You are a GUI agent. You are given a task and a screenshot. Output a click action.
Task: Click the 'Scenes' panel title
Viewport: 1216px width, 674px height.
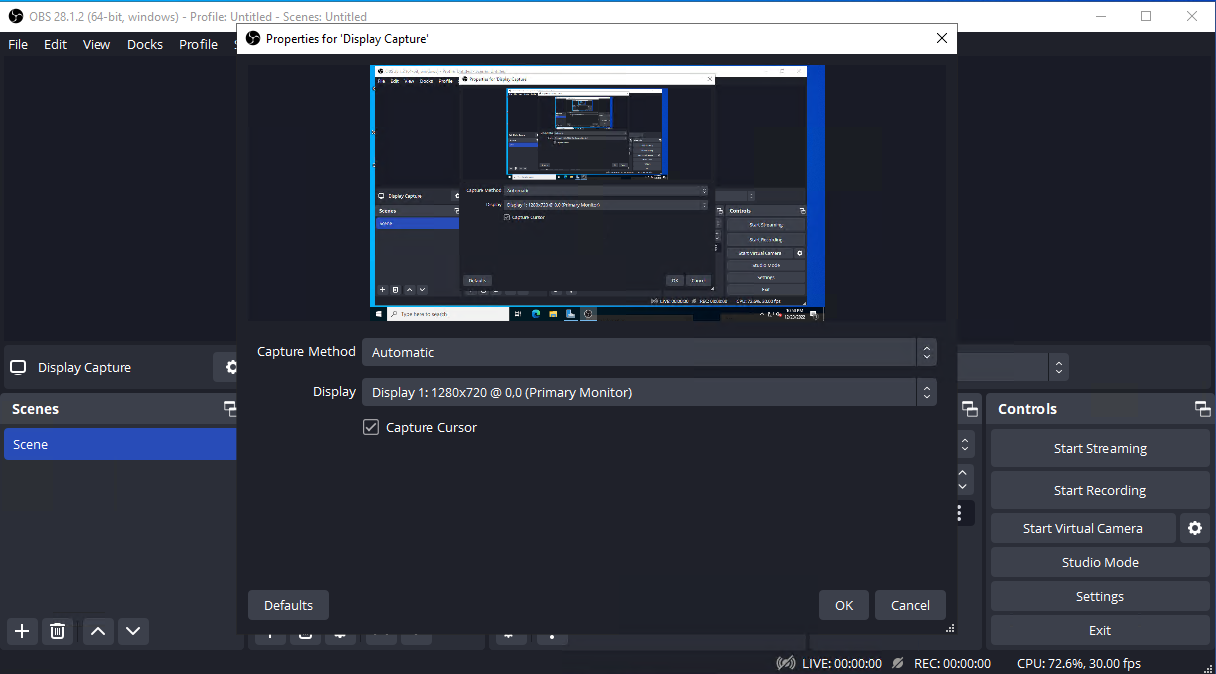pos(35,409)
